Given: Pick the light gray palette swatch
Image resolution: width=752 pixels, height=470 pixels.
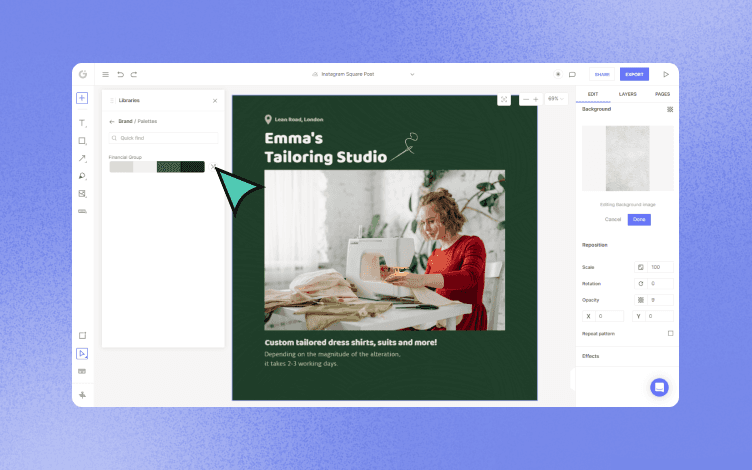Looking at the screenshot, I should (121, 167).
